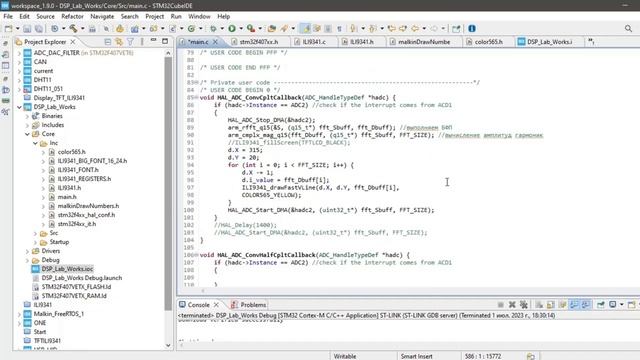Open the Run button dropdown arrow
The width and height of the screenshot is (640, 360).
coord(241,29)
